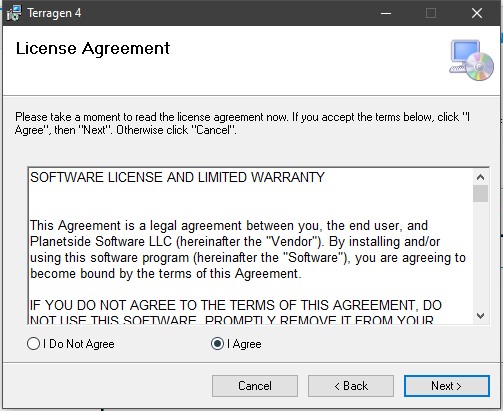Click the license text scroll up arrow

pos(480,177)
